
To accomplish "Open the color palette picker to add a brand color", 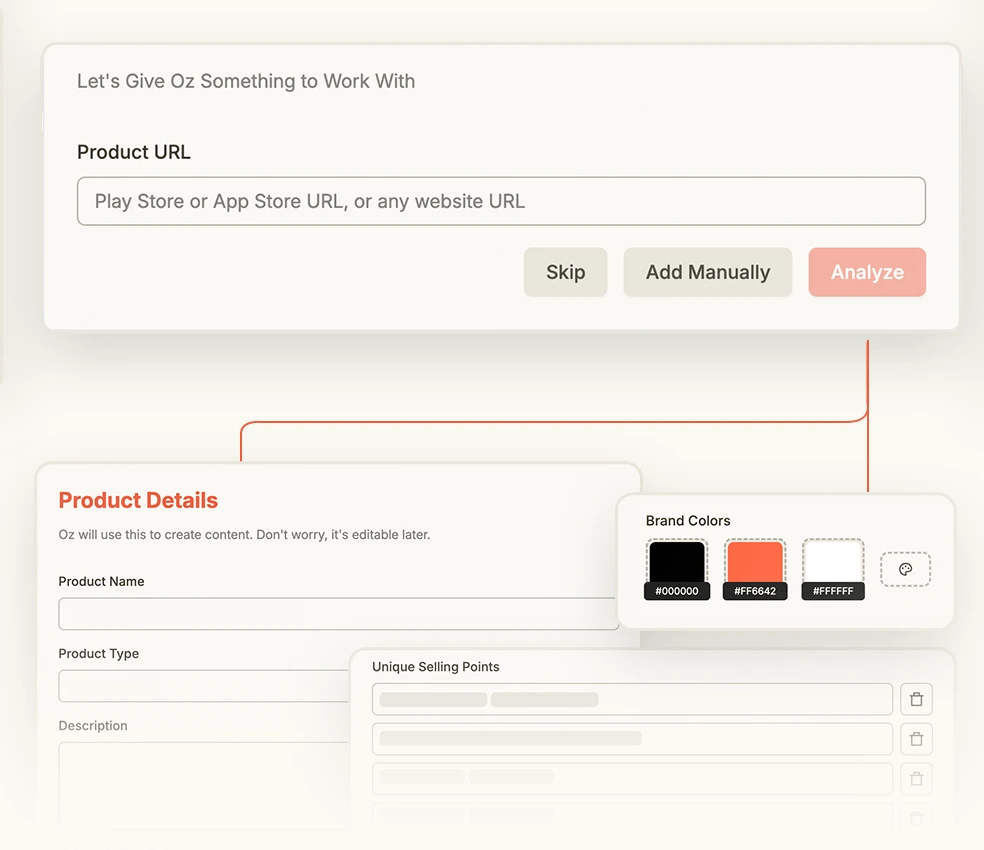I will click(905, 568).
